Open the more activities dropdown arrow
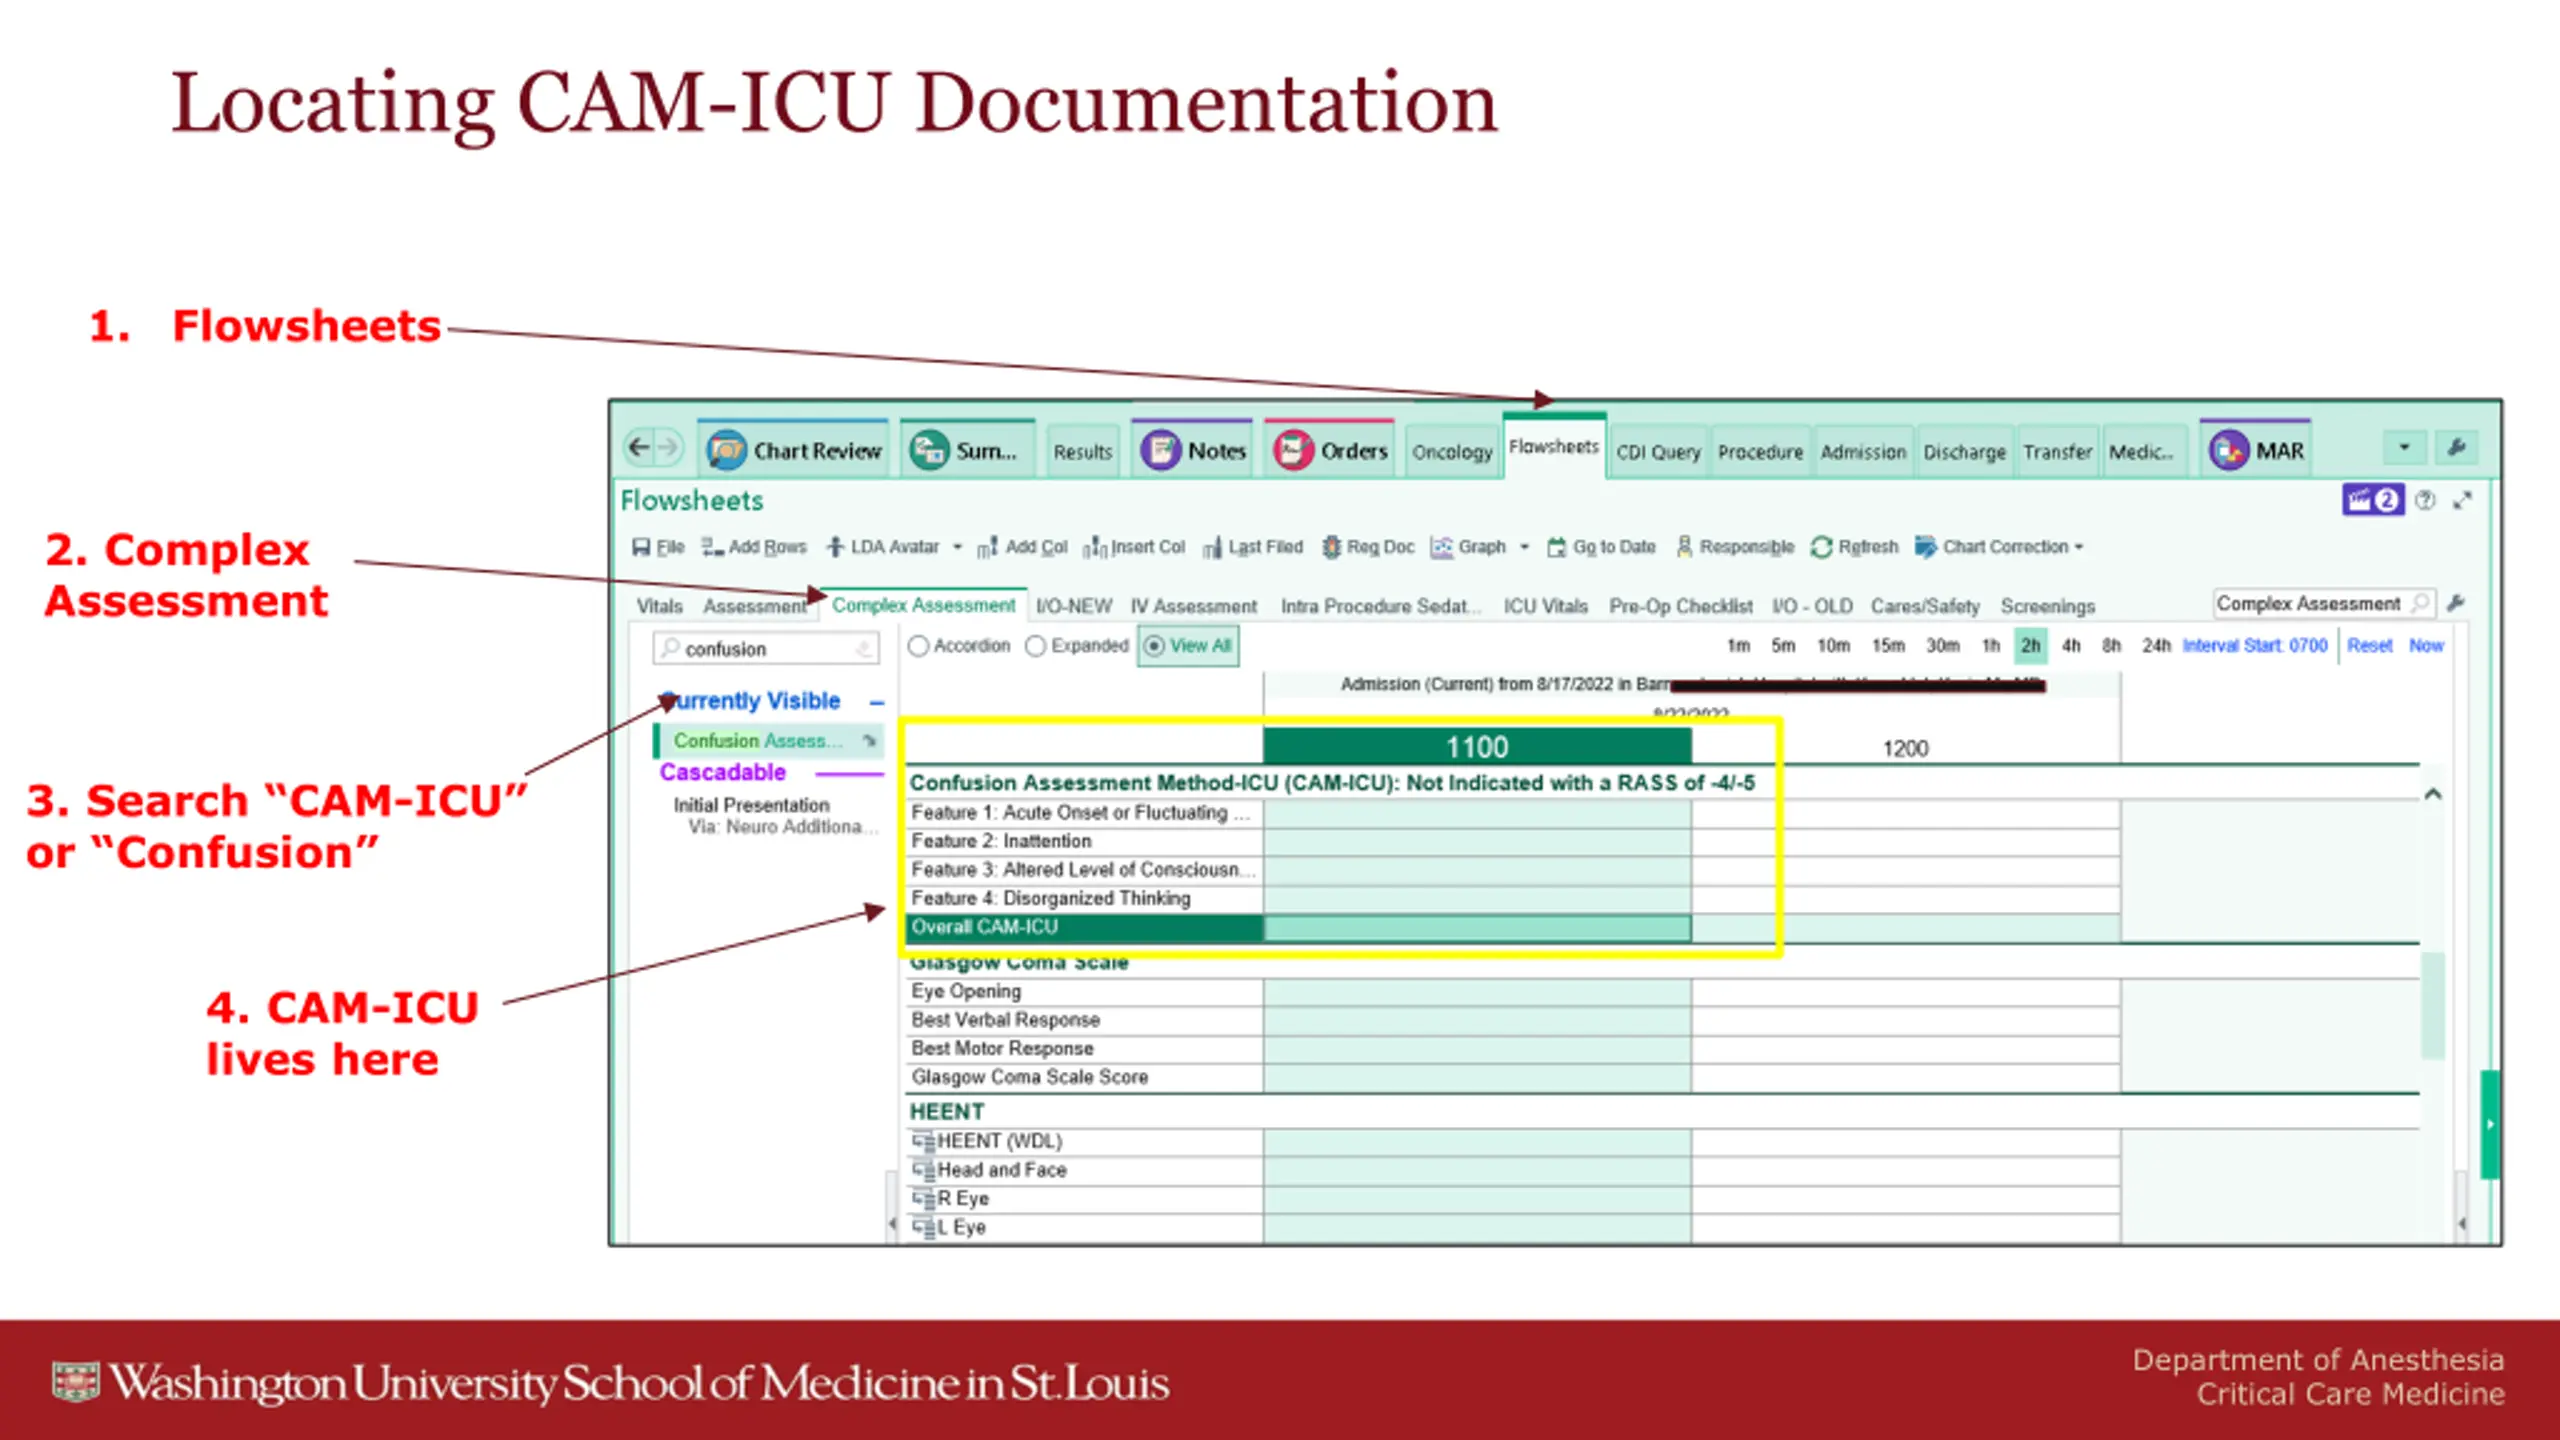The image size is (2560, 1440). pos(2404,447)
